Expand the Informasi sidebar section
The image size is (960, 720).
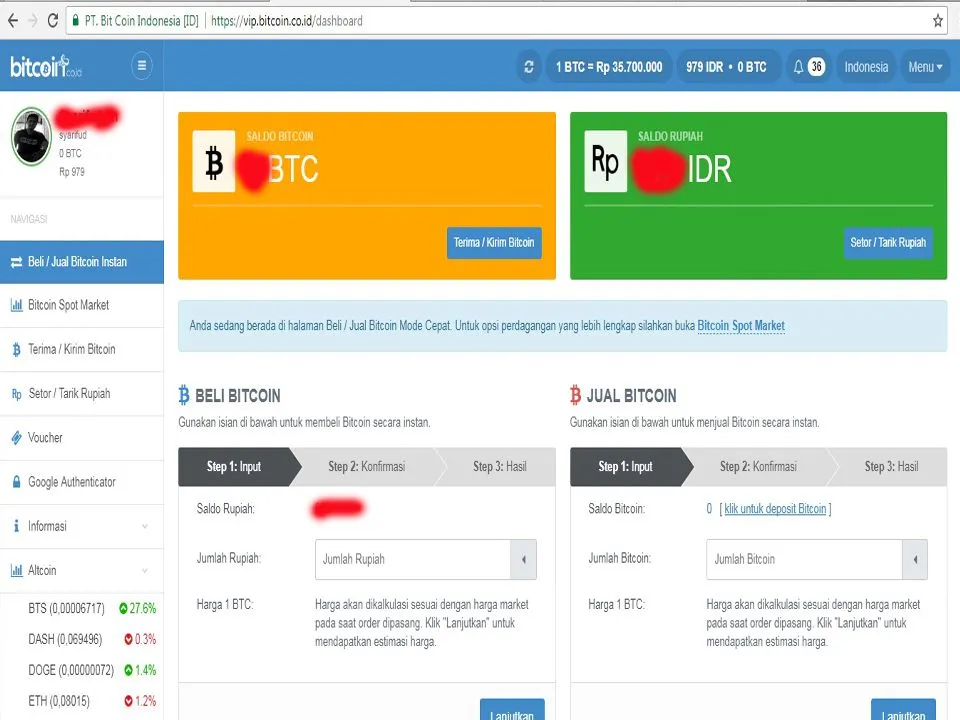click(x=81, y=526)
